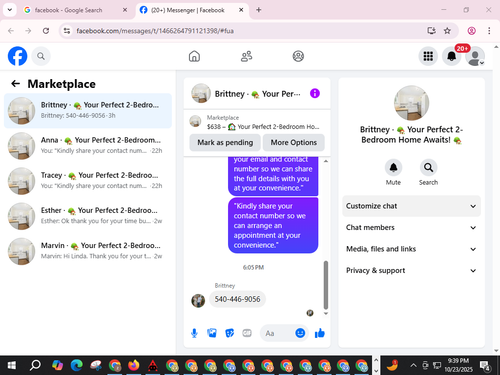Reload the page
The width and height of the screenshot is (500, 375).
pos(46,31)
